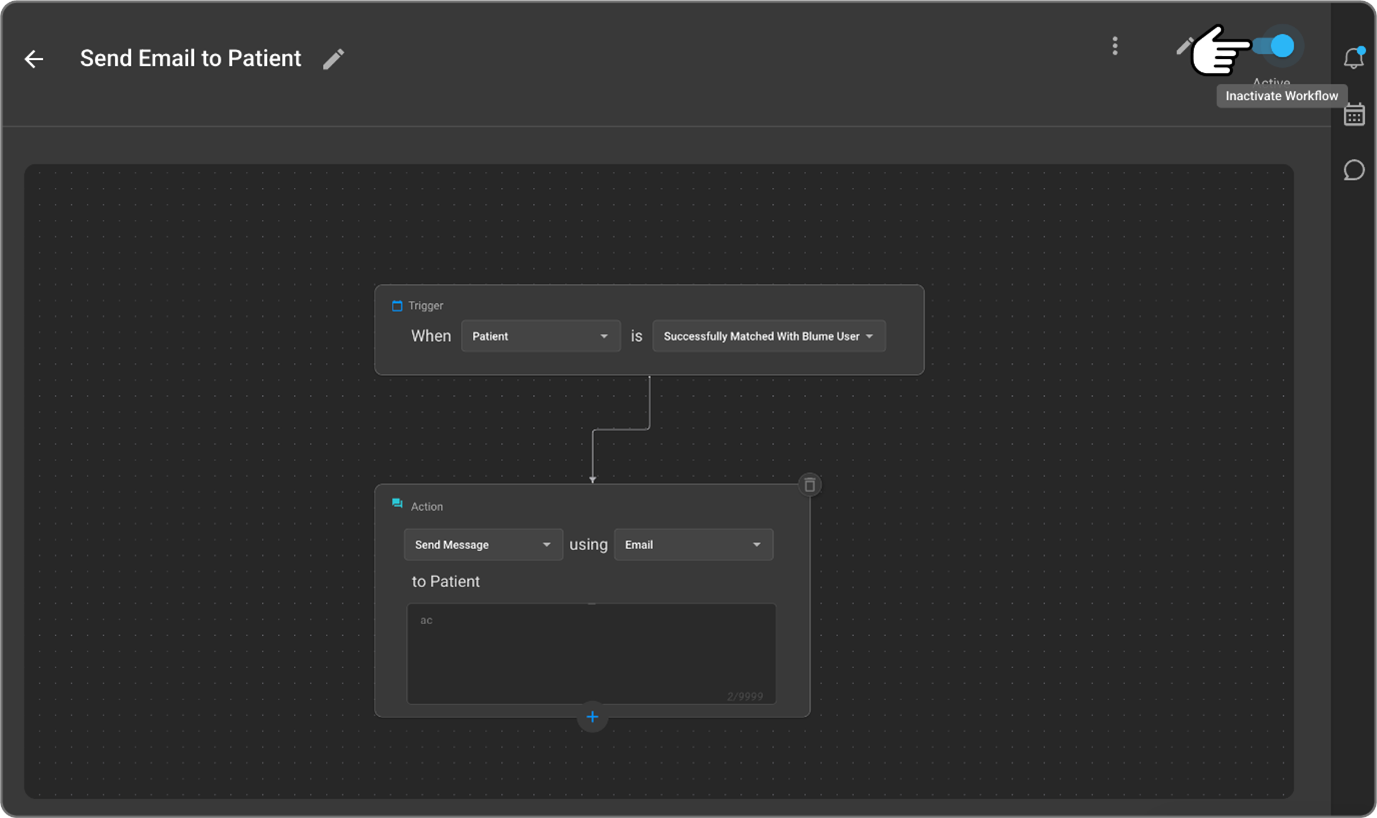Click the Send Email to Patient title
This screenshot has width=1377, height=818.
click(x=190, y=59)
